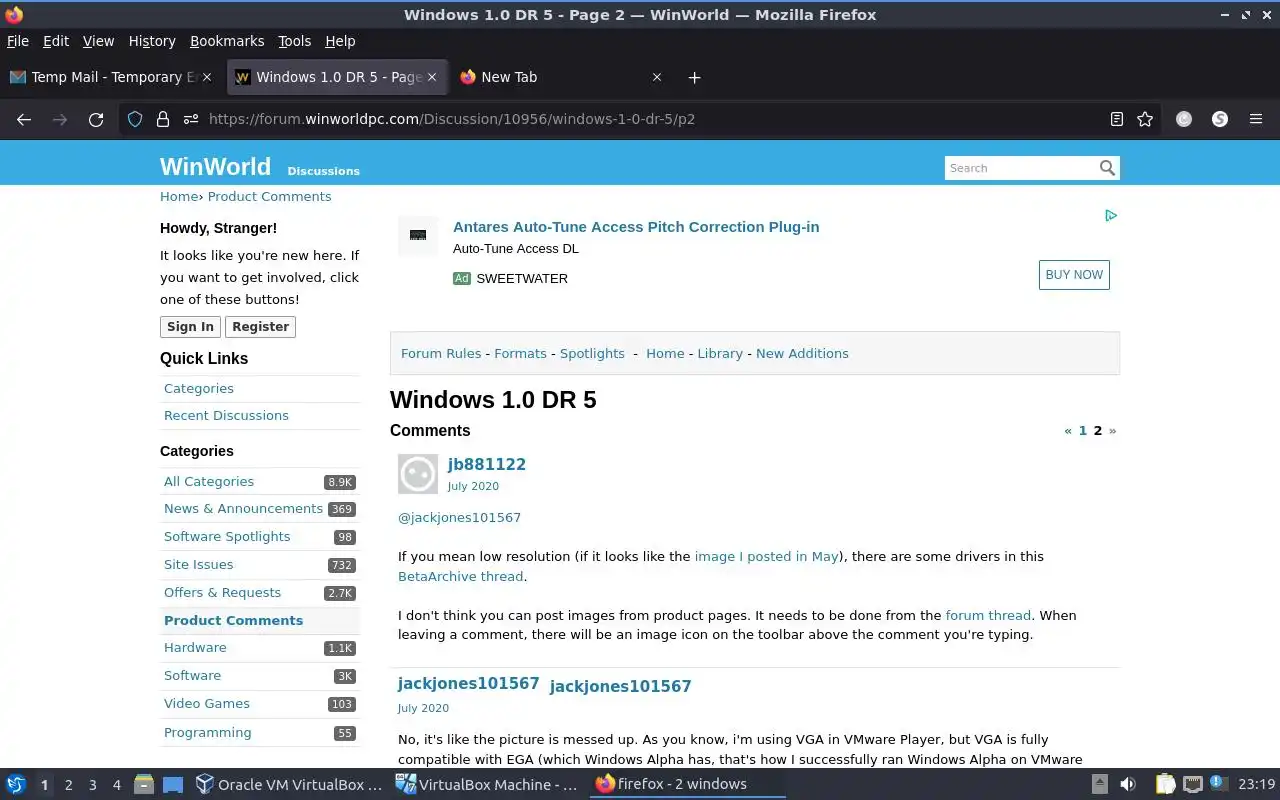
Task: Click the white S extension icon in toolbar
Action: 1220,119
